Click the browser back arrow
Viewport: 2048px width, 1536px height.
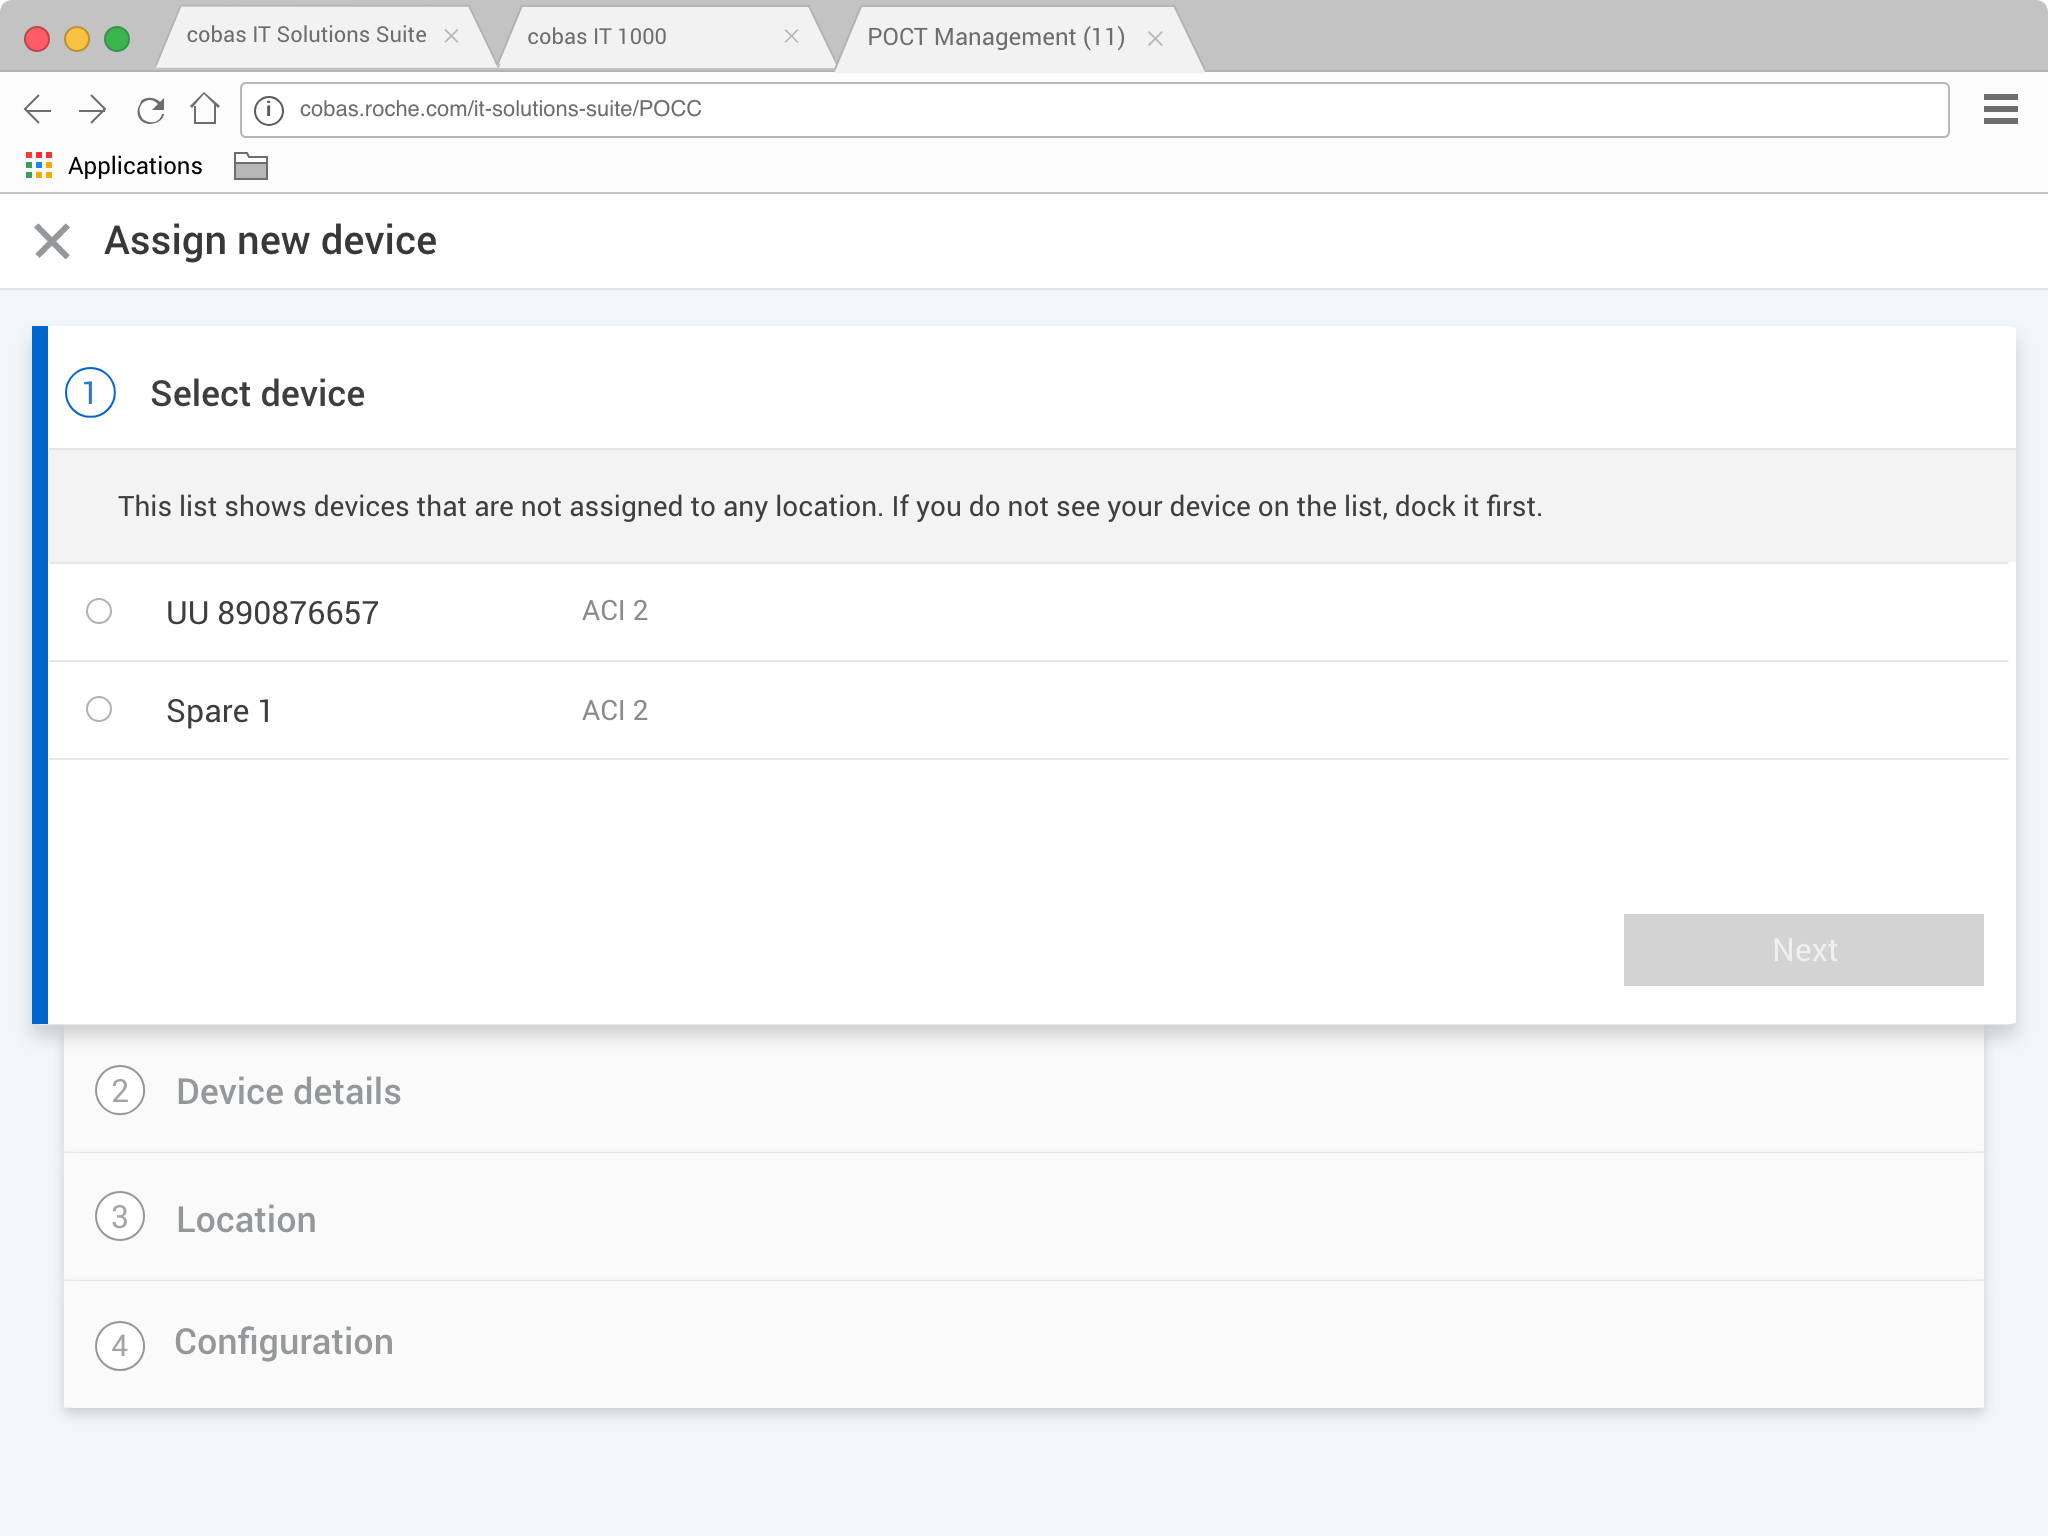pos(38,109)
